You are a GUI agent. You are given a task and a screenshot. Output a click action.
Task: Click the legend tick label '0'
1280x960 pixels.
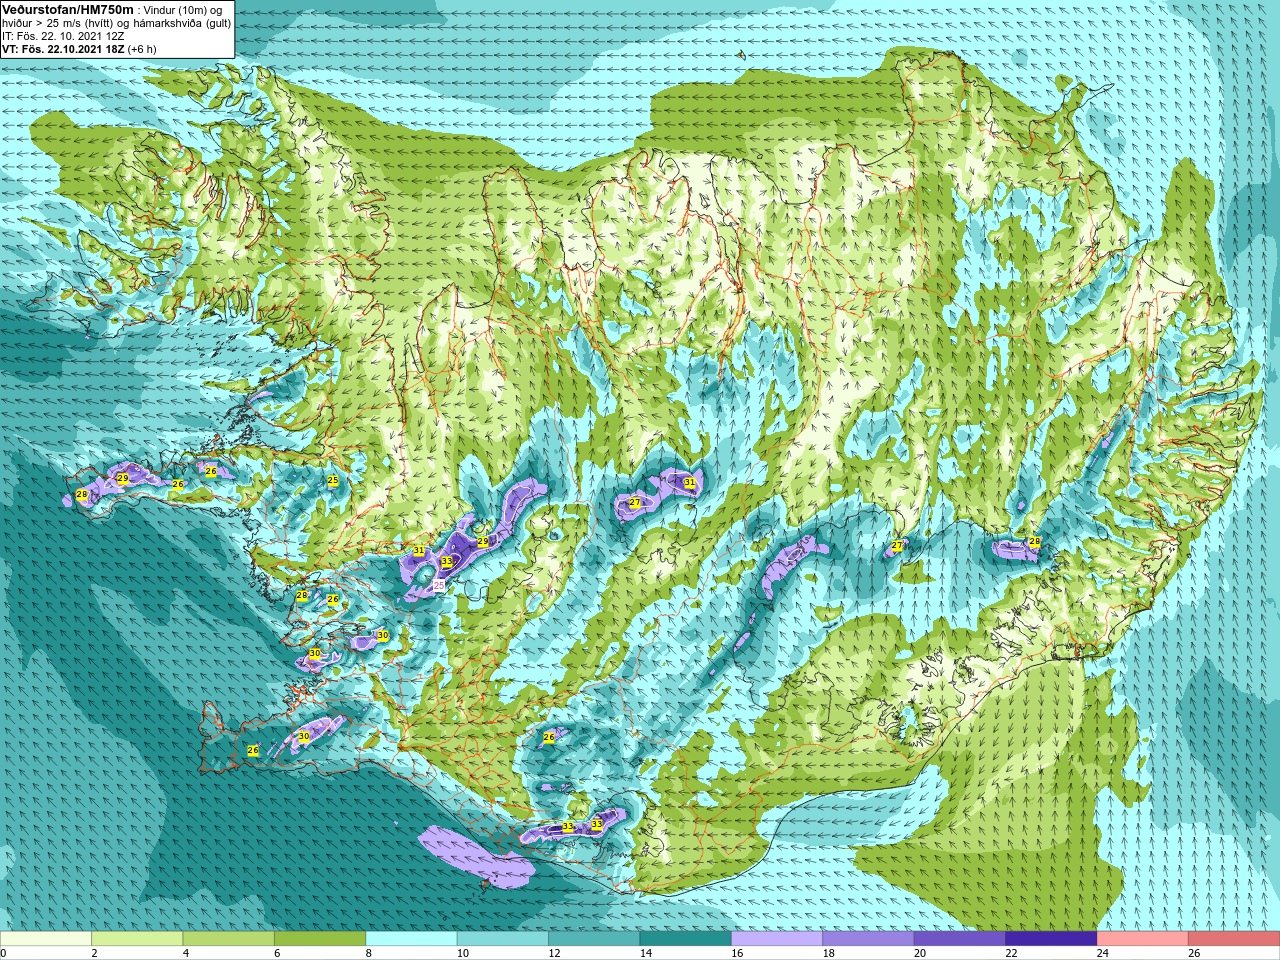point(3,953)
